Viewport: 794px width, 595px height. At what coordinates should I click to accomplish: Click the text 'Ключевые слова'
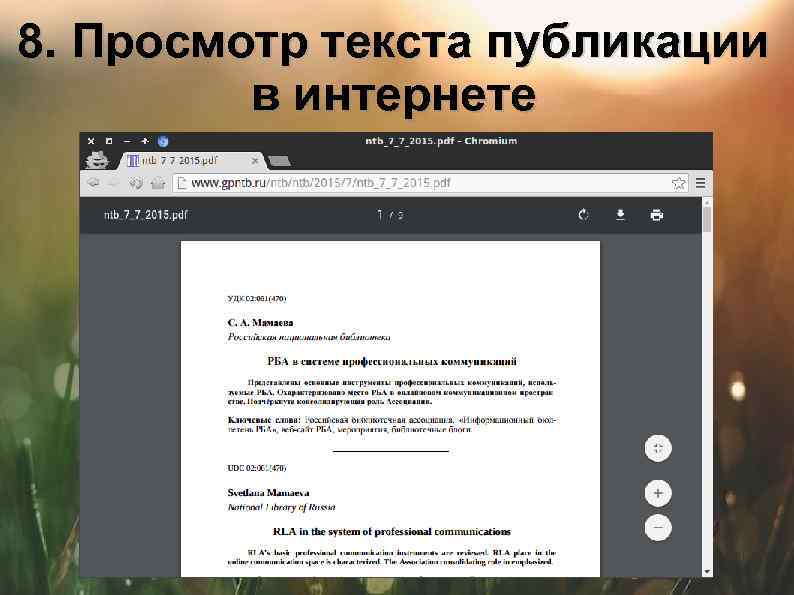click(x=264, y=420)
